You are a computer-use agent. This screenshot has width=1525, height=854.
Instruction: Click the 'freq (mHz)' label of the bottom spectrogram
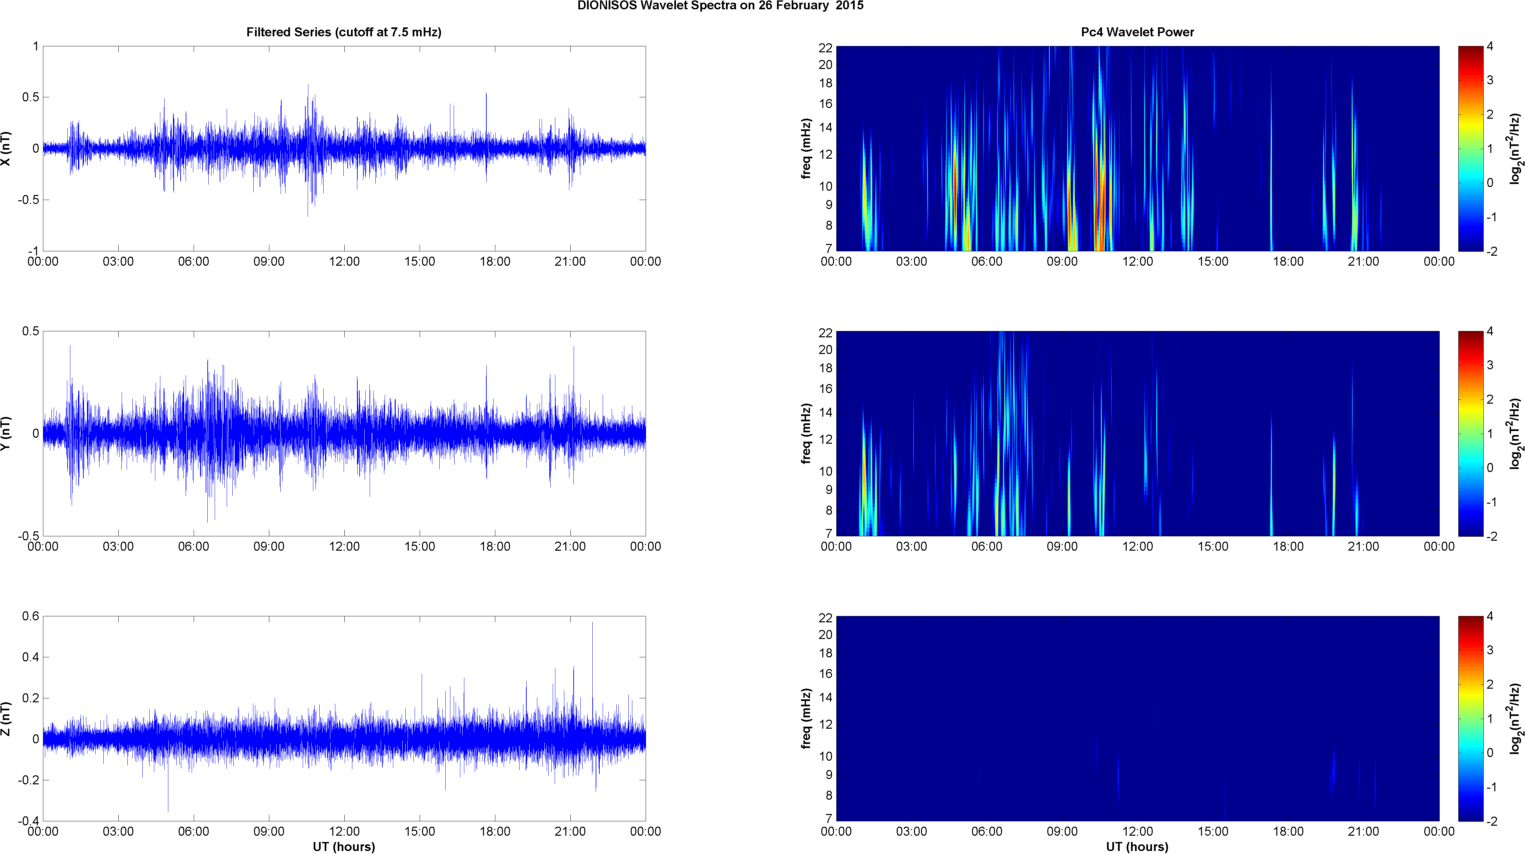806,718
